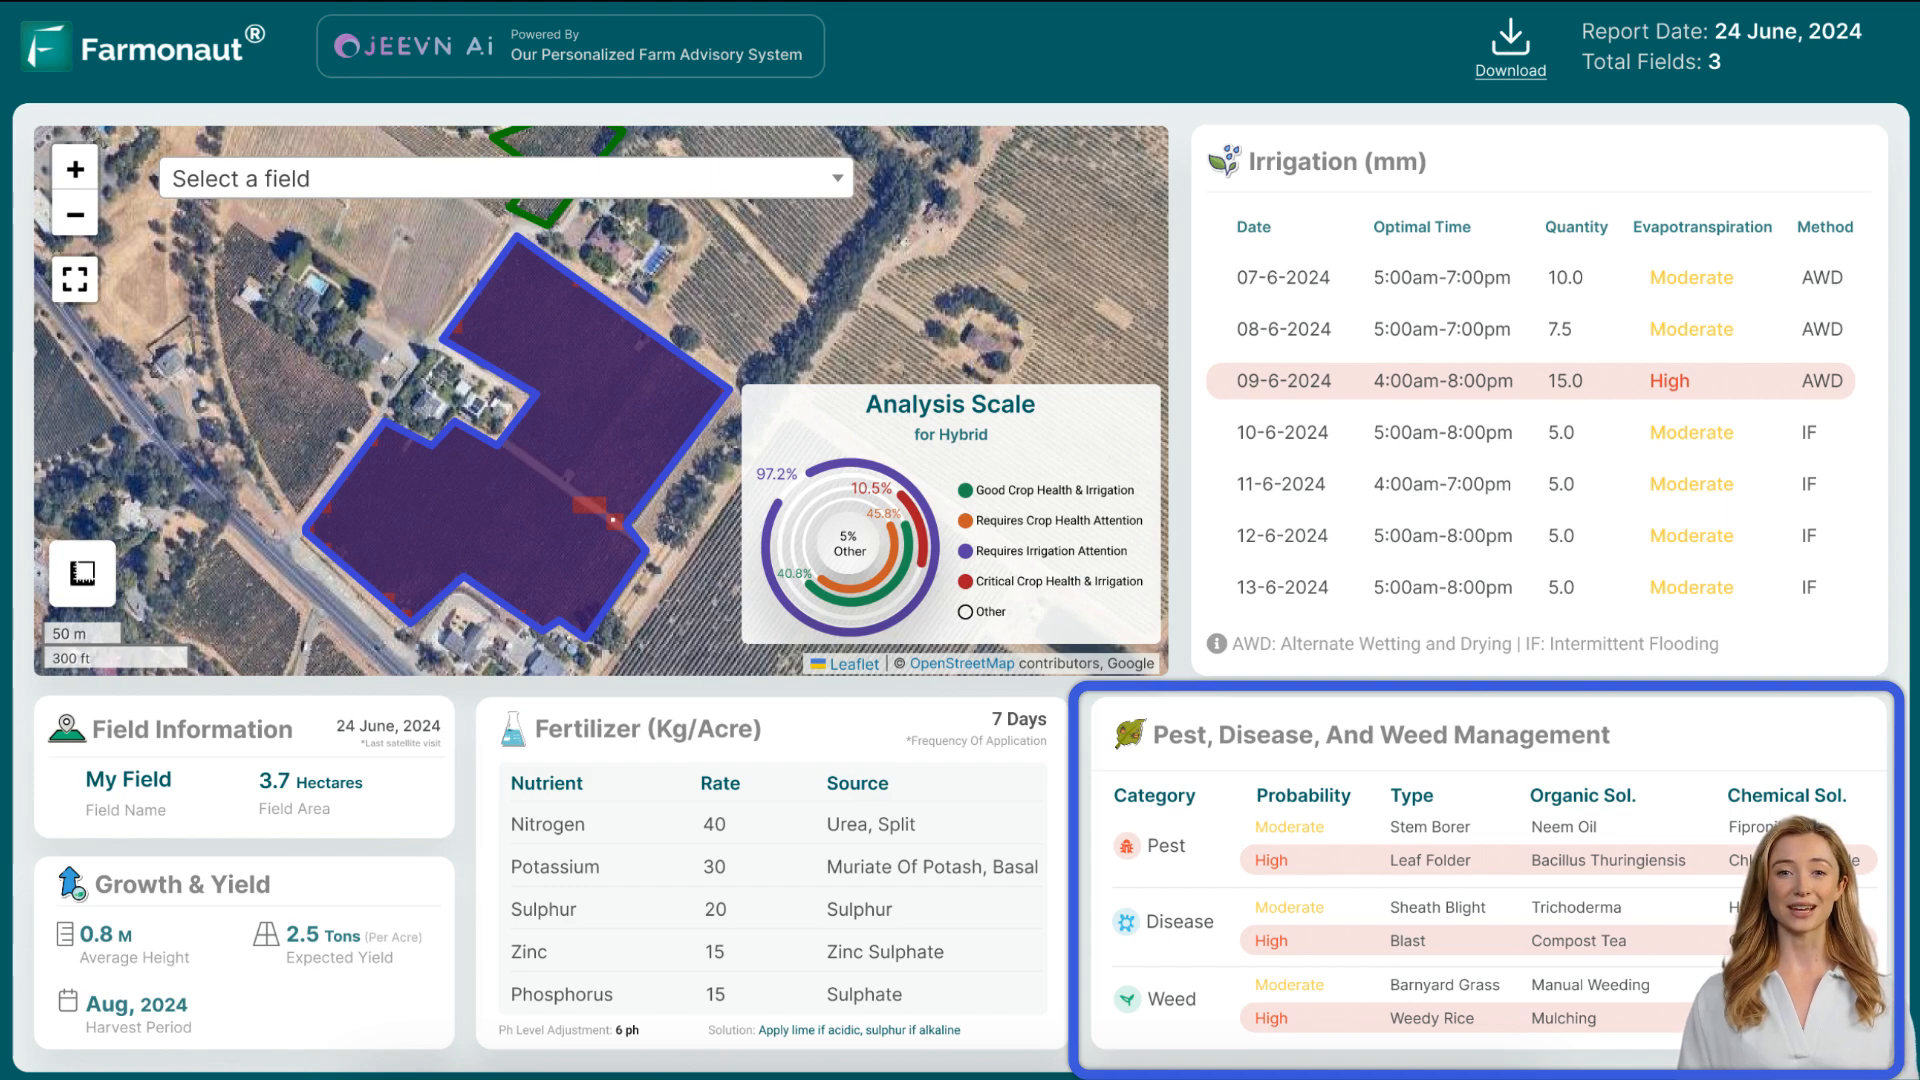
Task: Click the OpenStreetMap attribution link
Action: (961, 662)
